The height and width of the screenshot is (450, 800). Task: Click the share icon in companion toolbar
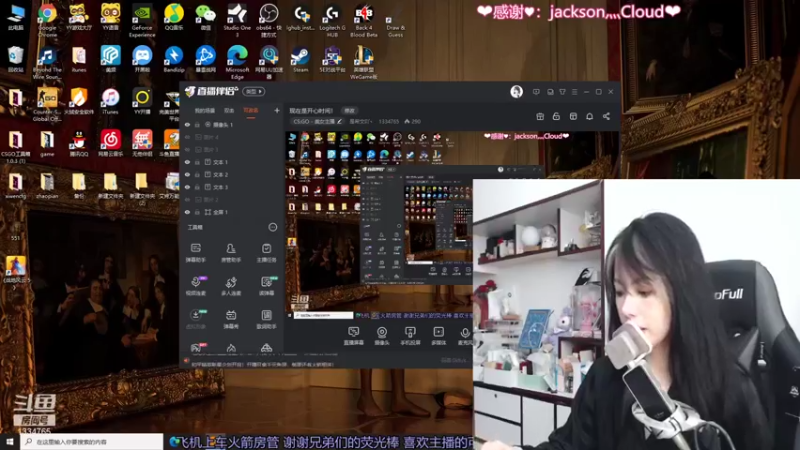[606, 116]
